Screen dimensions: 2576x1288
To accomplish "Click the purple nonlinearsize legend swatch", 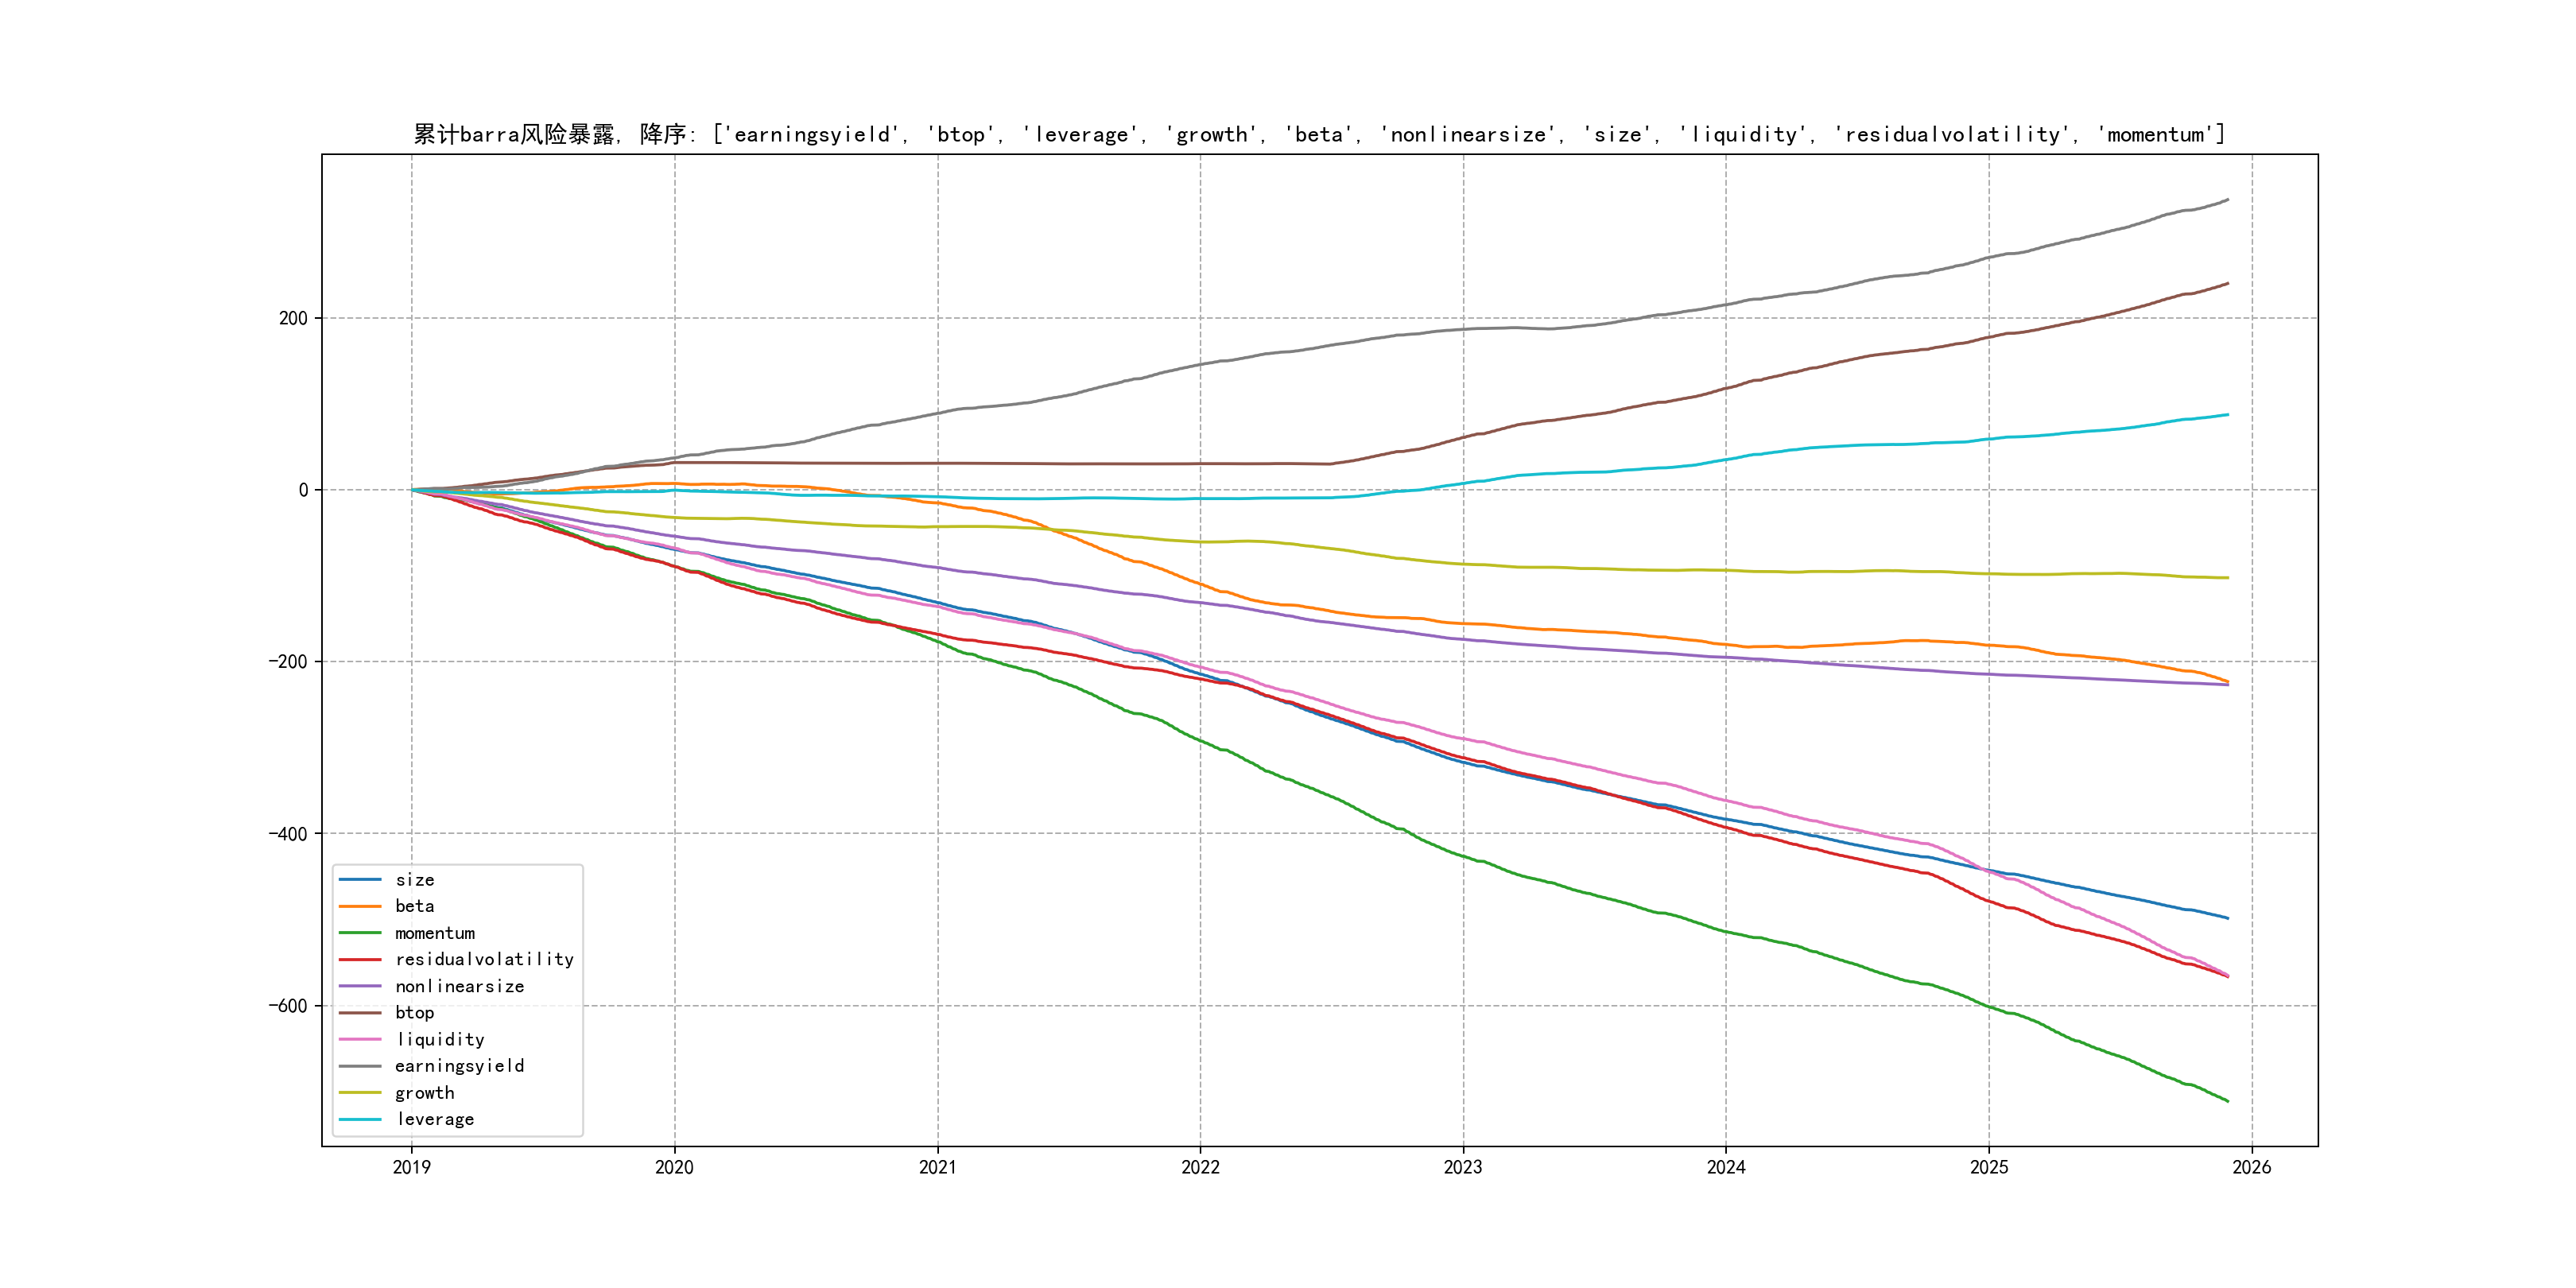I will 360,986.
